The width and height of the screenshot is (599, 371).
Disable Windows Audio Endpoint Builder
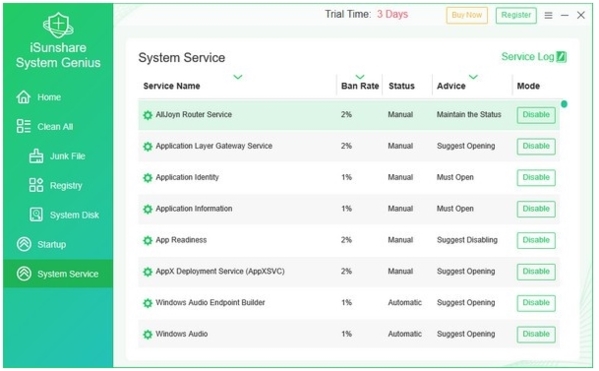point(536,303)
